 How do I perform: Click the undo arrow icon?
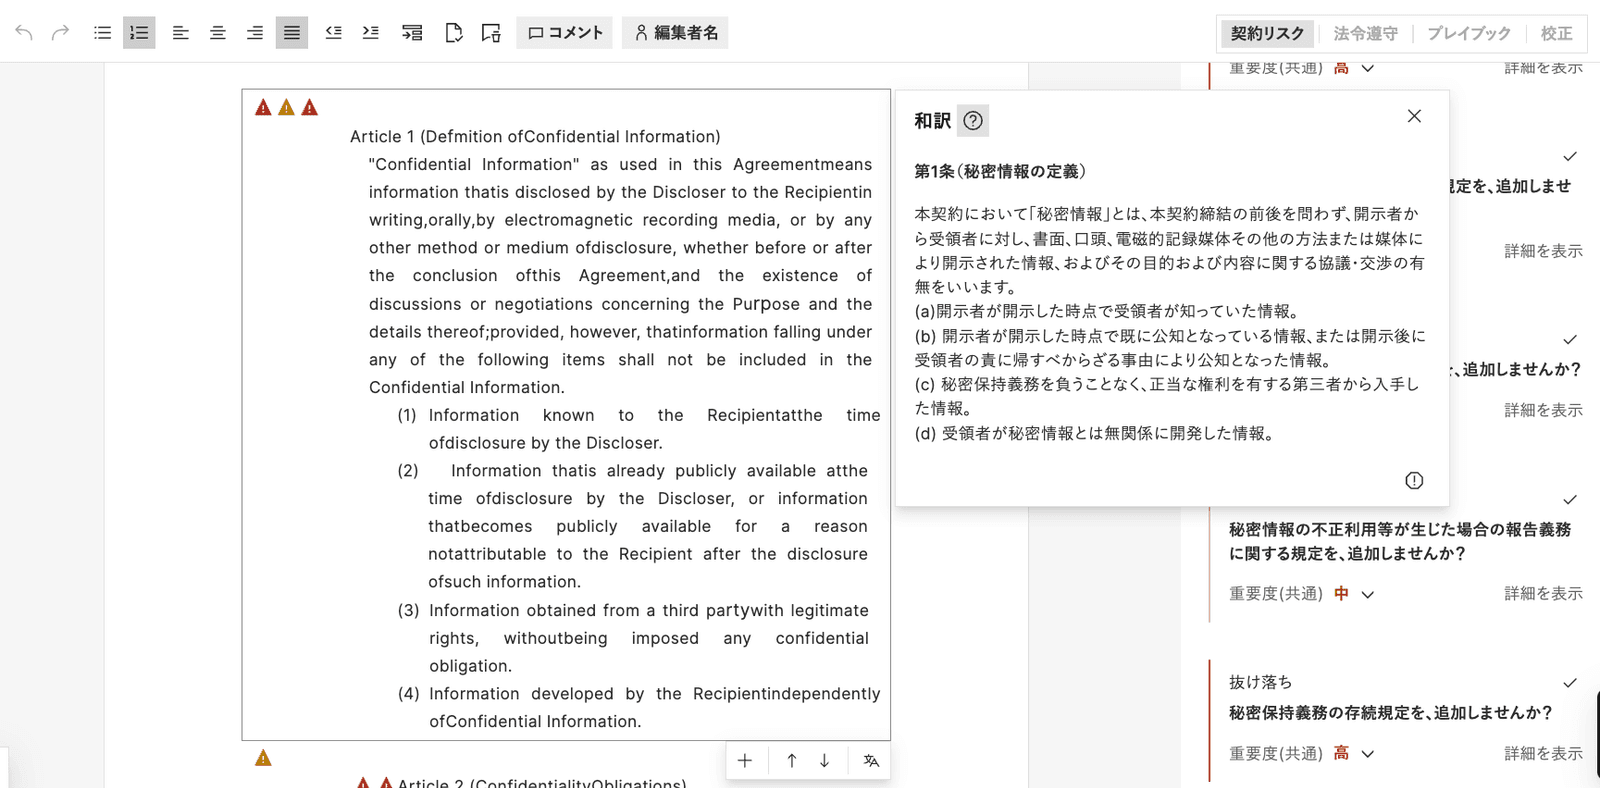point(24,33)
